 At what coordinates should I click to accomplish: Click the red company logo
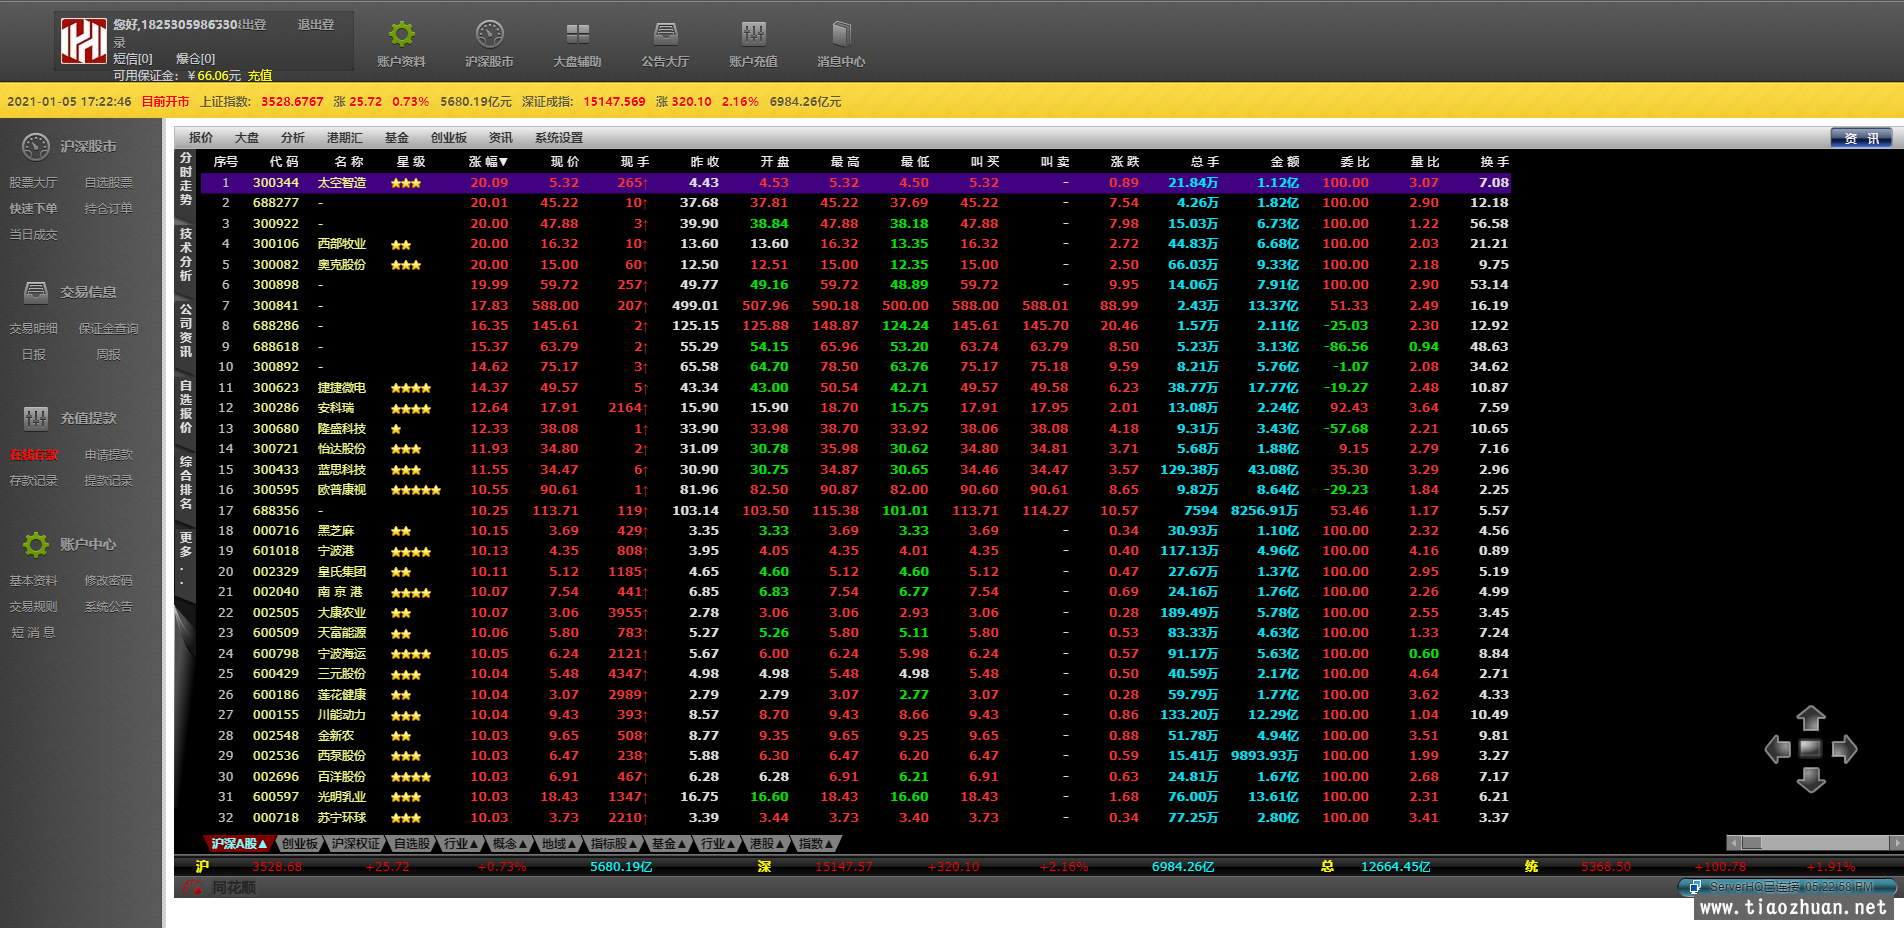tap(84, 41)
